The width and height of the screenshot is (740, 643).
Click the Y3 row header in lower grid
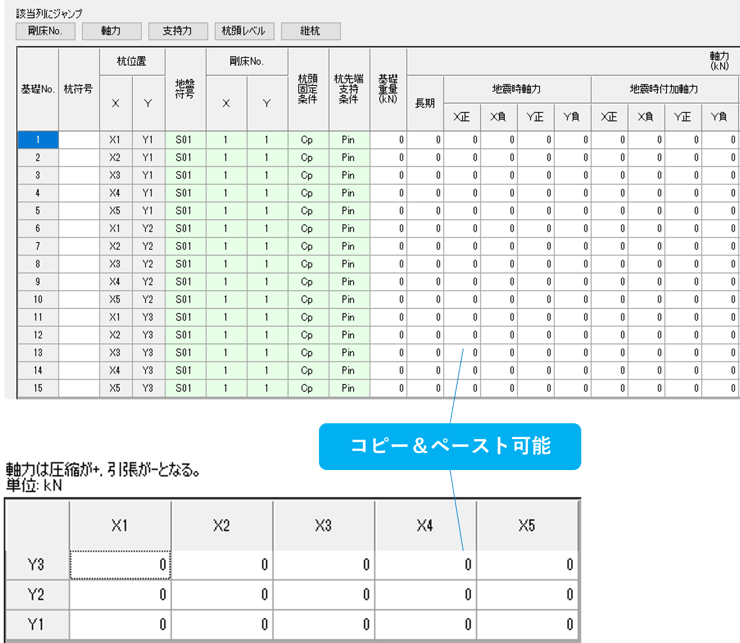pyautogui.click(x=37, y=565)
